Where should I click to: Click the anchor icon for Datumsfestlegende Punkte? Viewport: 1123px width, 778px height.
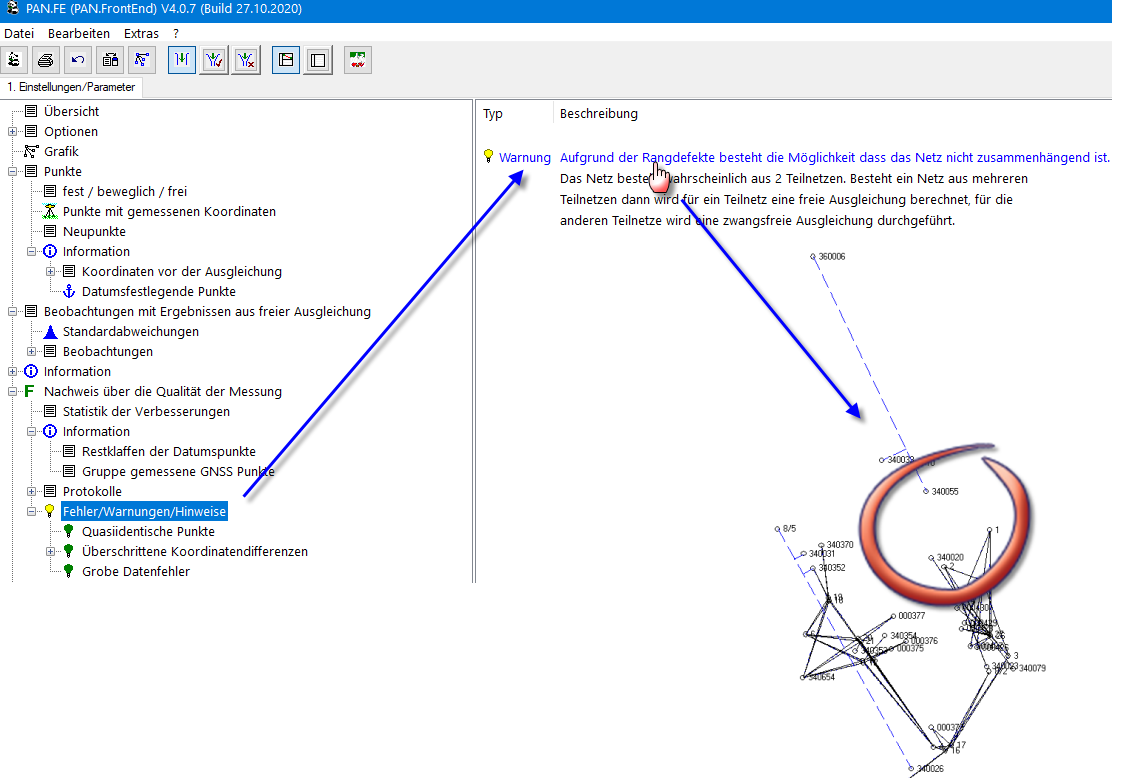click(69, 291)
